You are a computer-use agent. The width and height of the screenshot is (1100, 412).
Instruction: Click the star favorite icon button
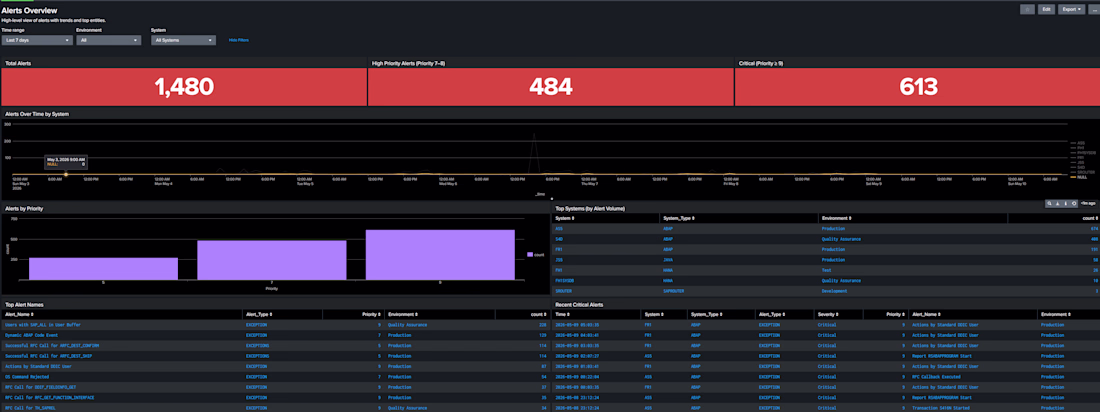click(x=1026, y=9)
